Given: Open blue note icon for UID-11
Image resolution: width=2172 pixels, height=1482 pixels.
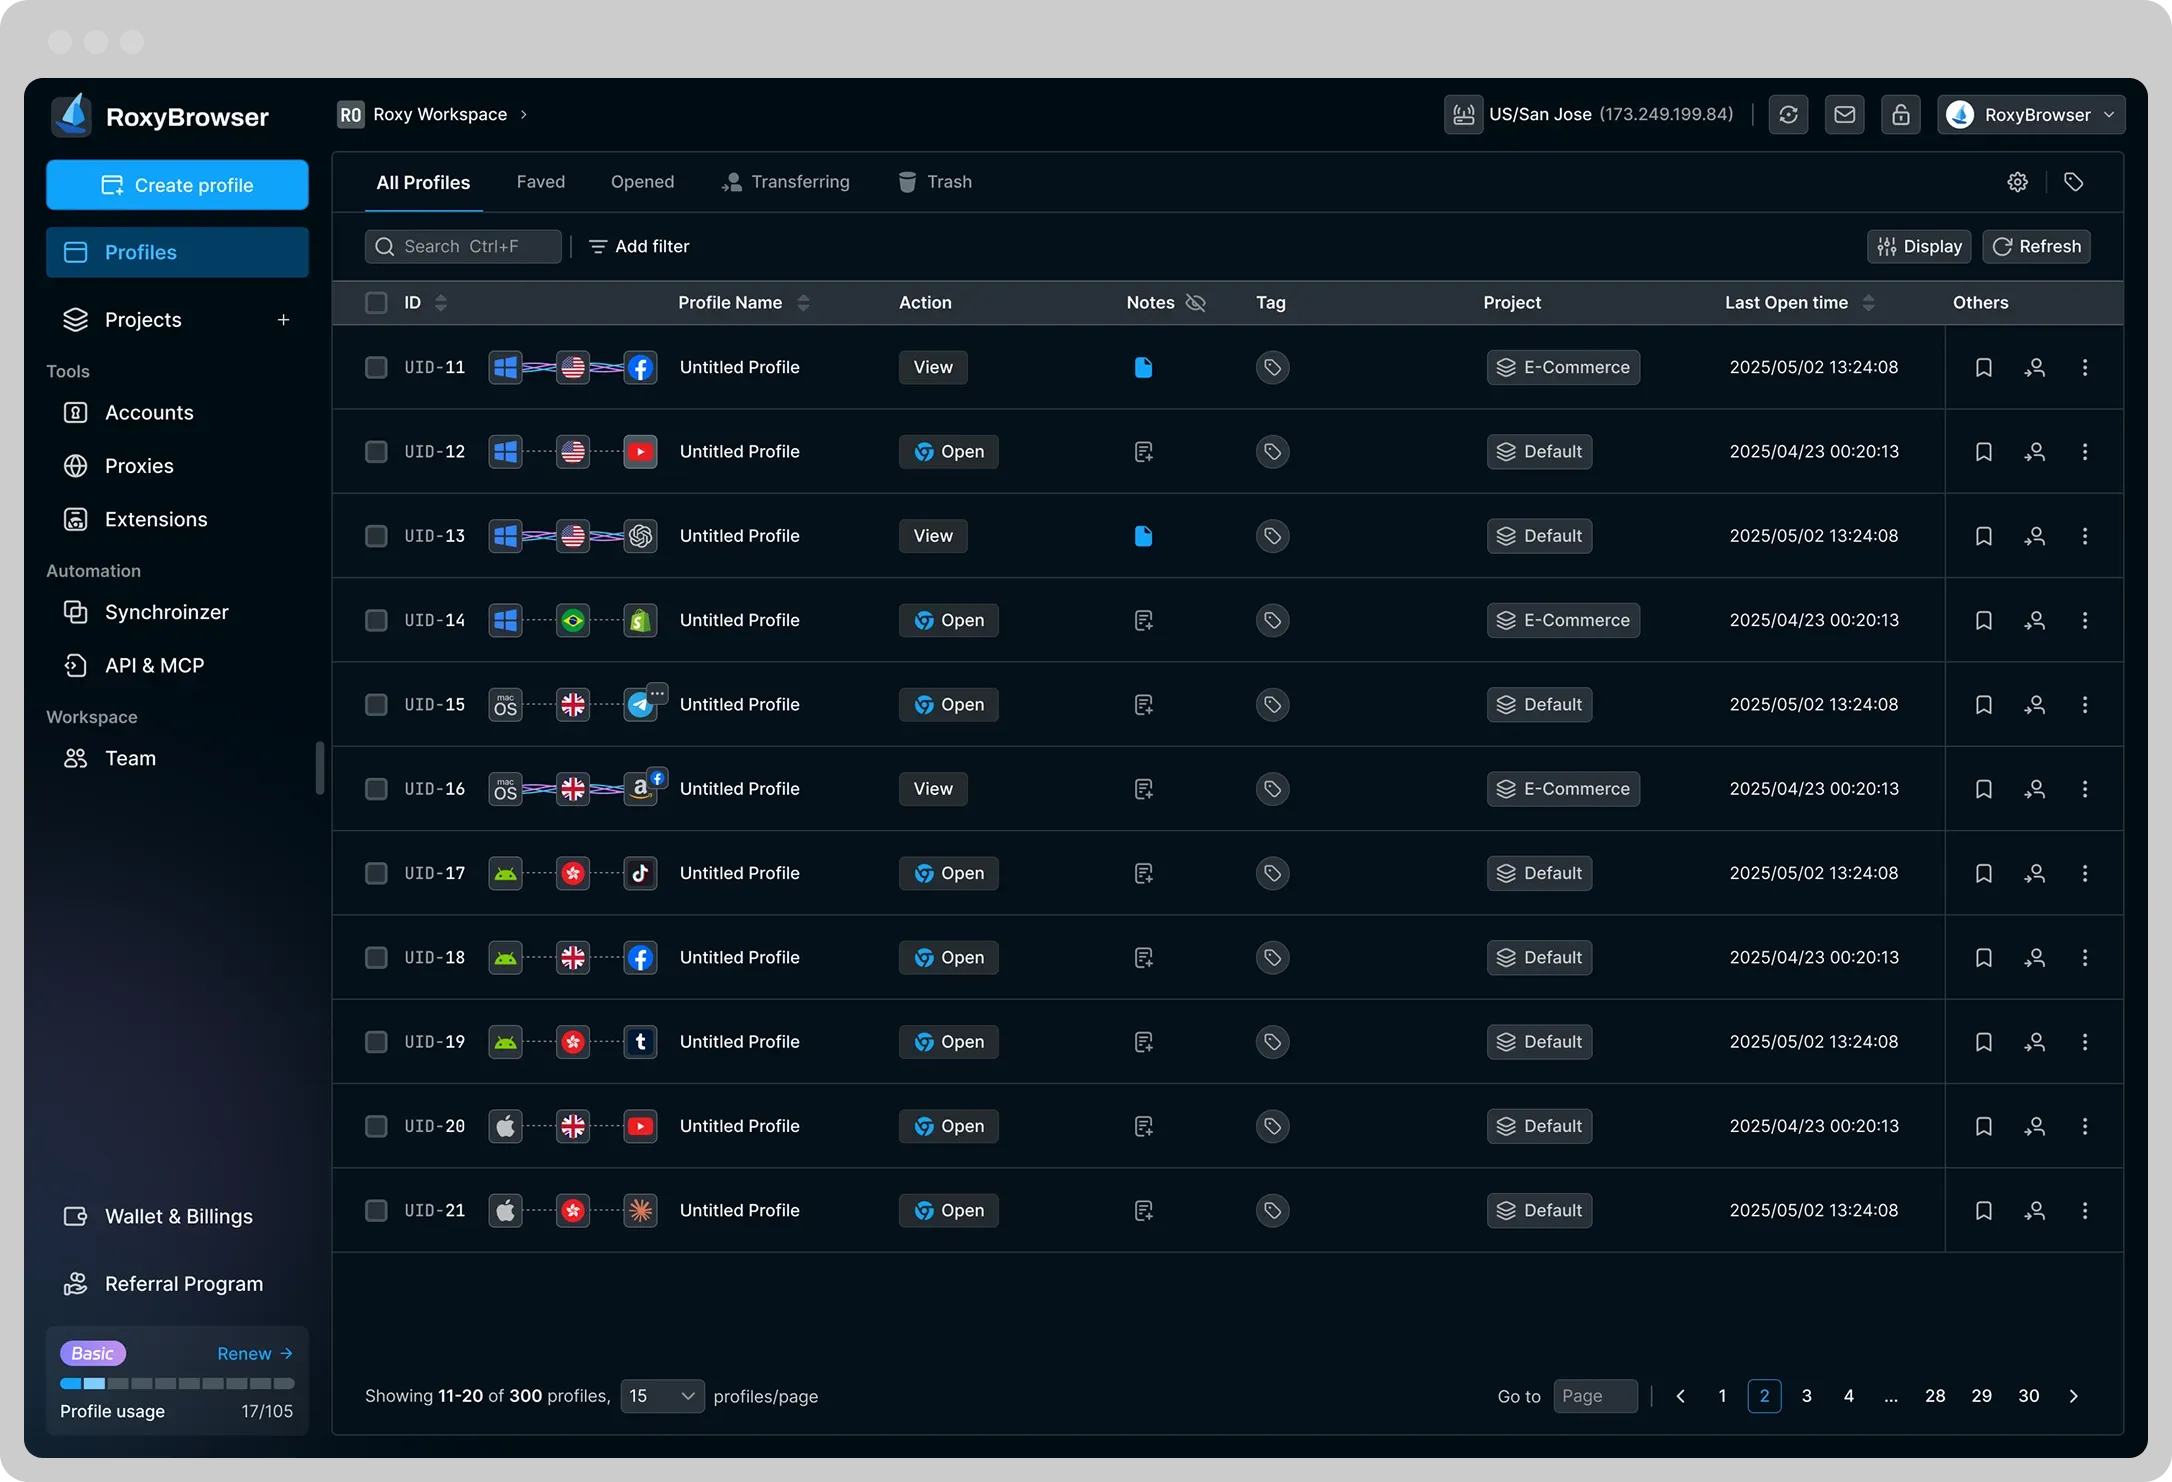Looking at the screenshot, I should point(1143,367).
